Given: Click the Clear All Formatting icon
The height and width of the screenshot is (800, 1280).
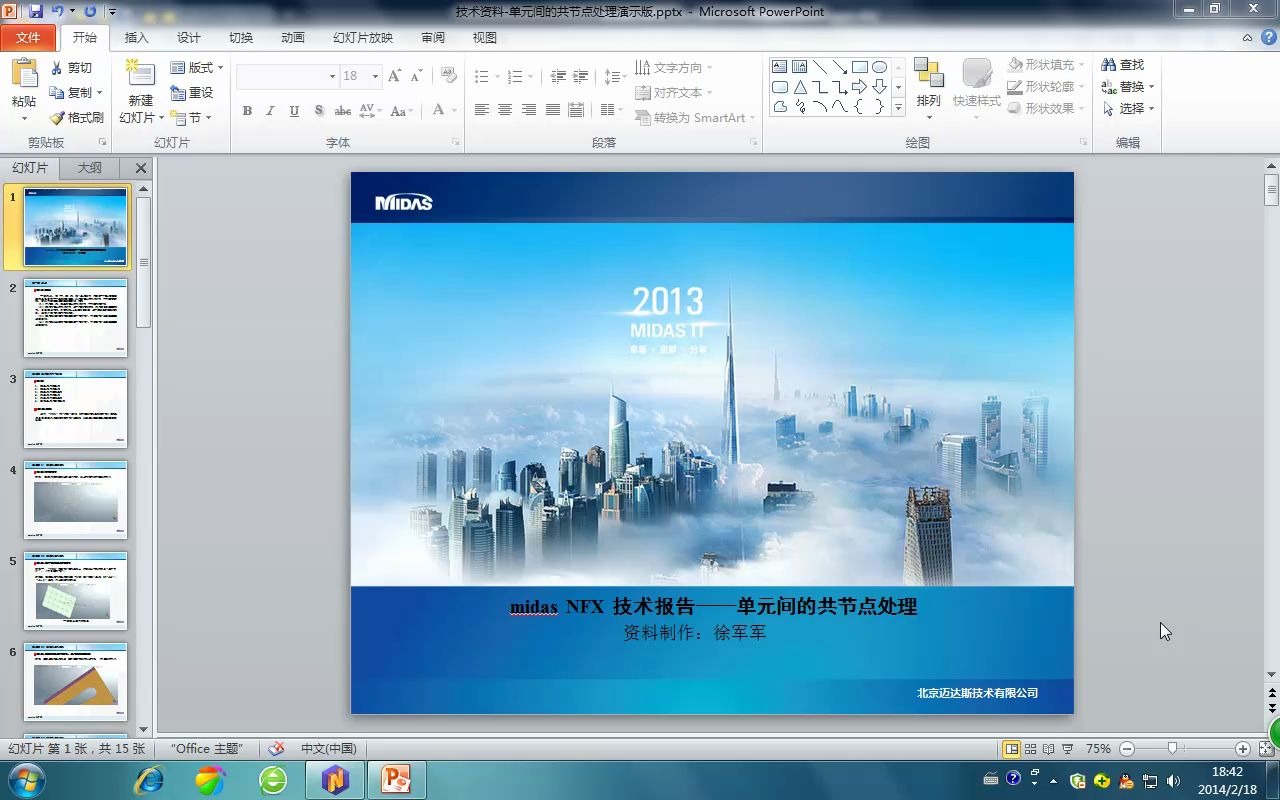Looking at the screenshot, I should tap(448, 77).
